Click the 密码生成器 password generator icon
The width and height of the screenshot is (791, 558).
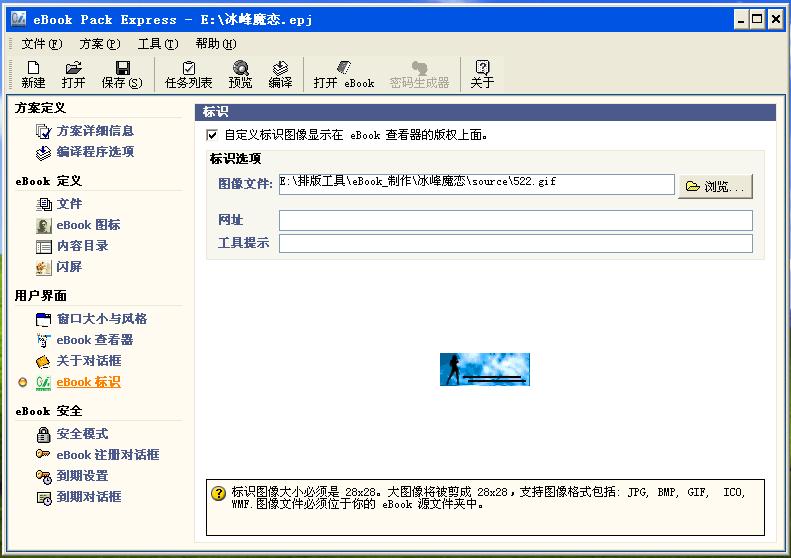click(x=419, y=68)
